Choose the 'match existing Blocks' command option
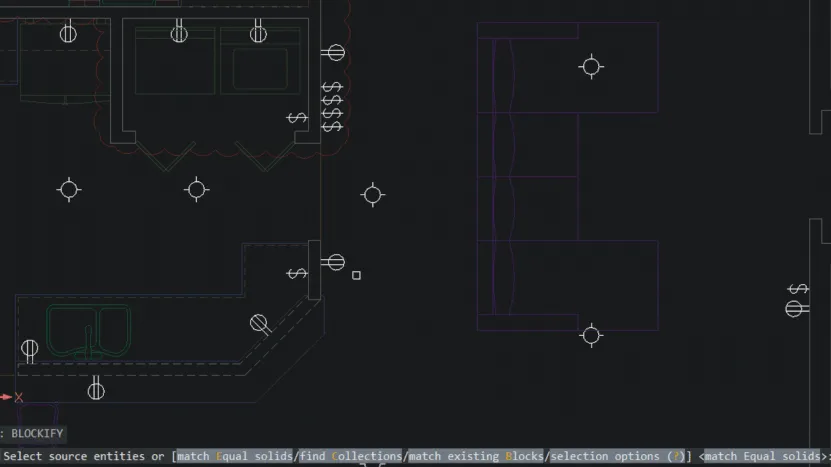 click(476, 456)
